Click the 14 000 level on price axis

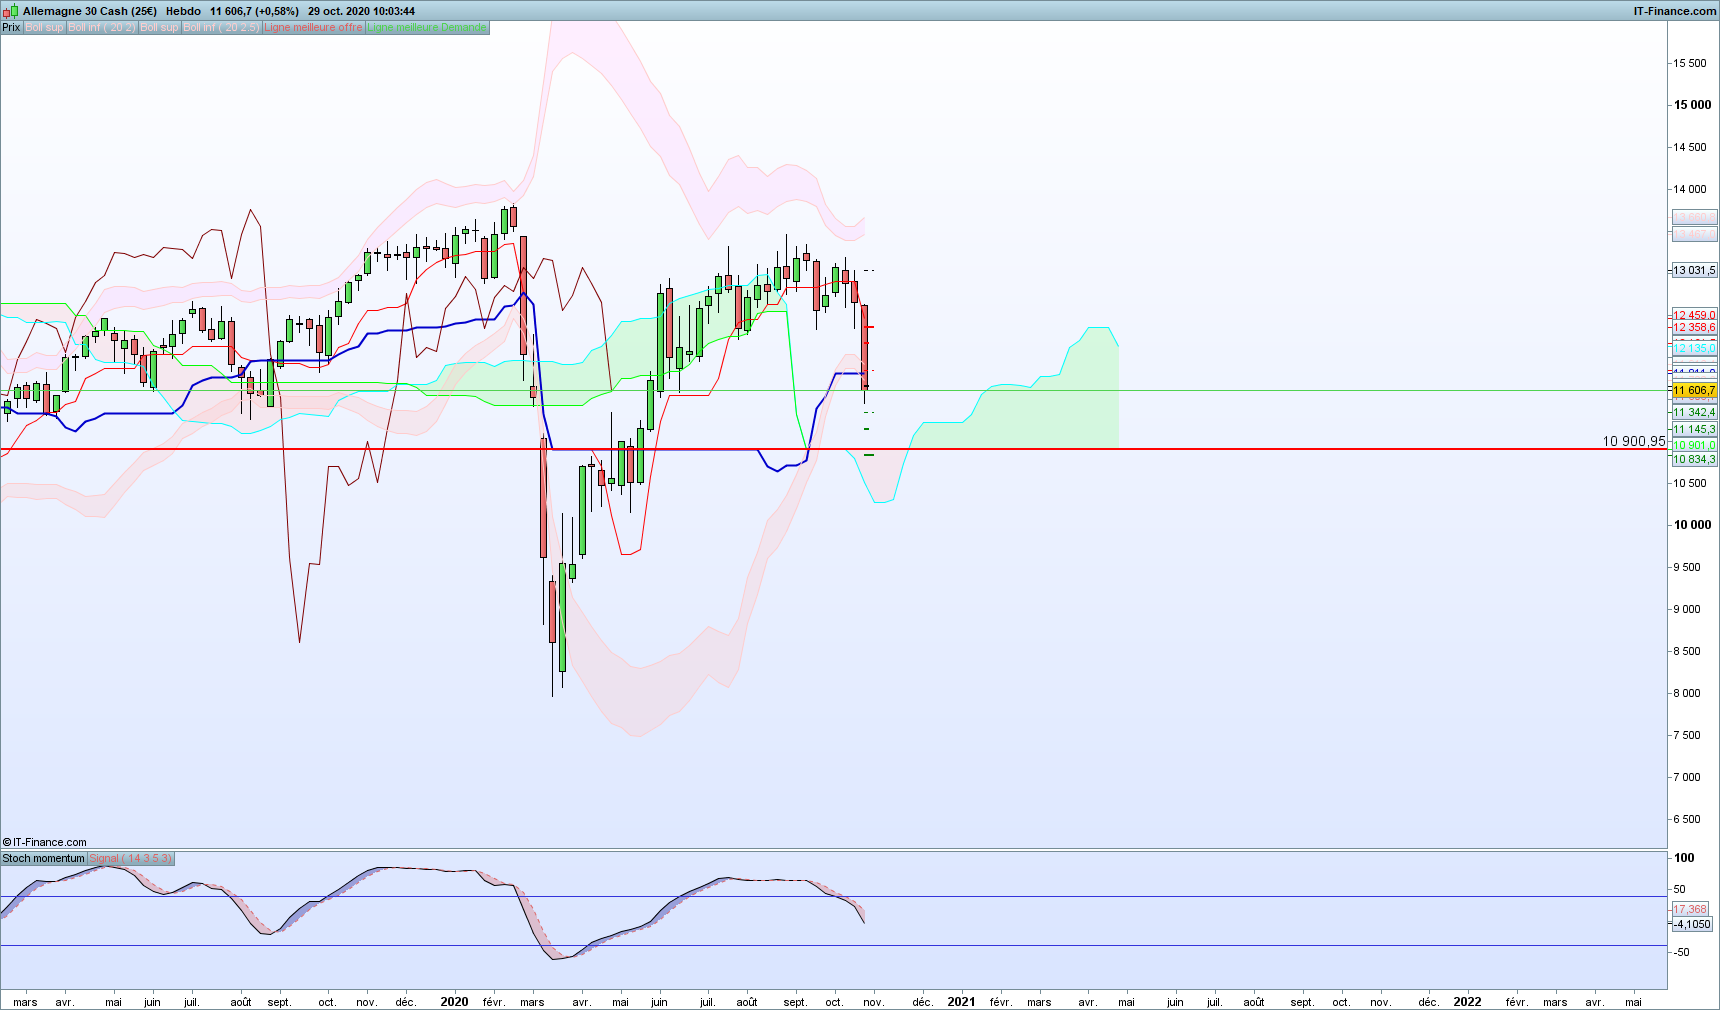(x=1691, y=188)
